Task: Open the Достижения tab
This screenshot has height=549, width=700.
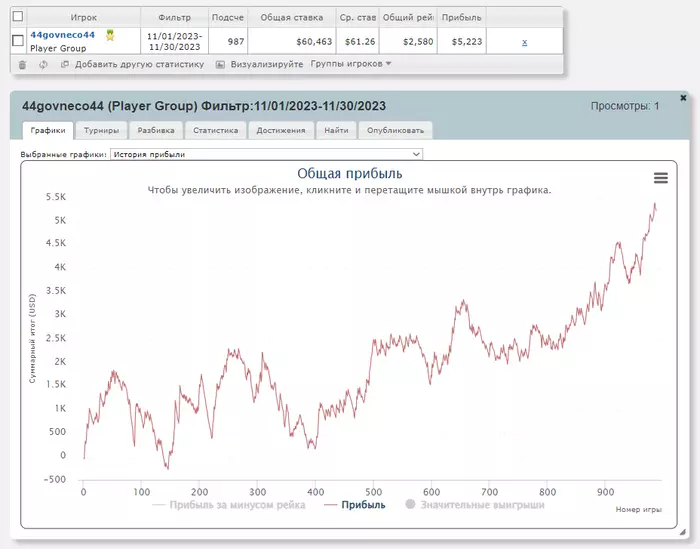Action: tap(281, 130)
